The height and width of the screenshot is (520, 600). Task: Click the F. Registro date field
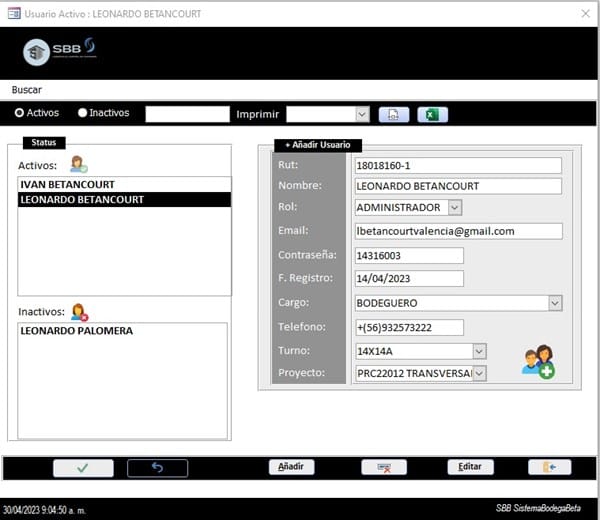click(x=409, y=279)
